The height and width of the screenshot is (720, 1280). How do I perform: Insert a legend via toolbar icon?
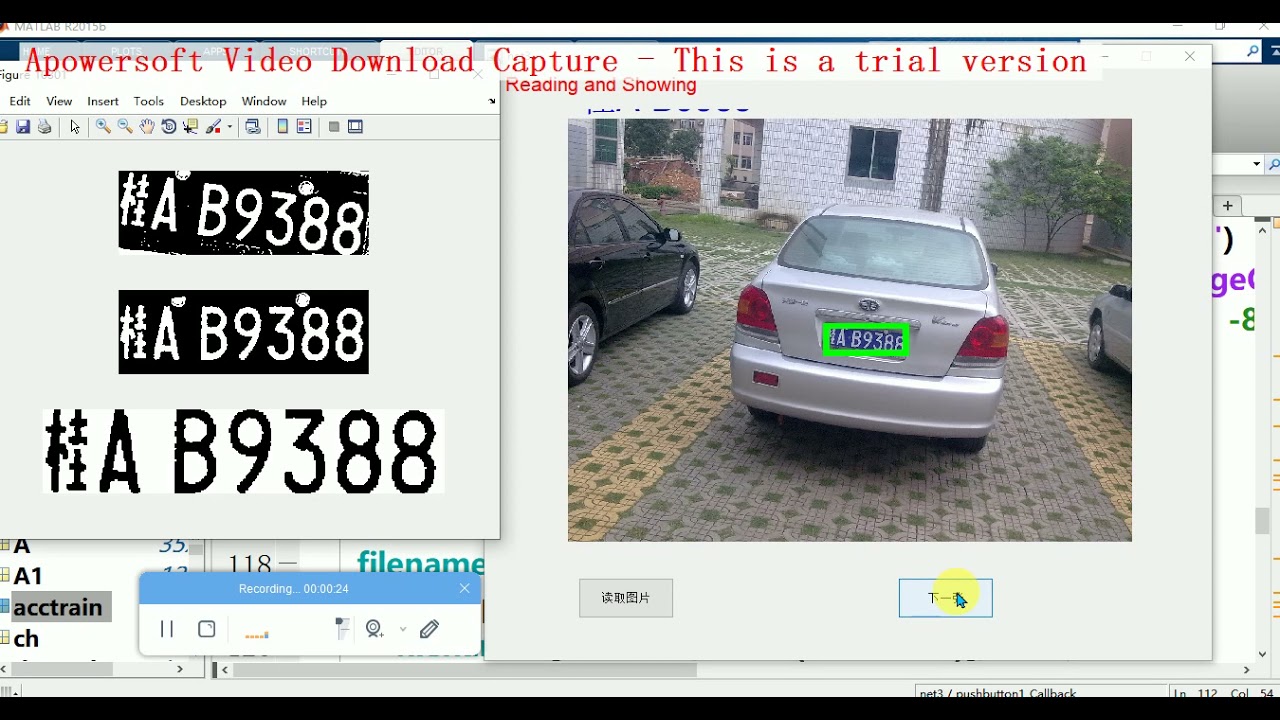tap(305, 127)
